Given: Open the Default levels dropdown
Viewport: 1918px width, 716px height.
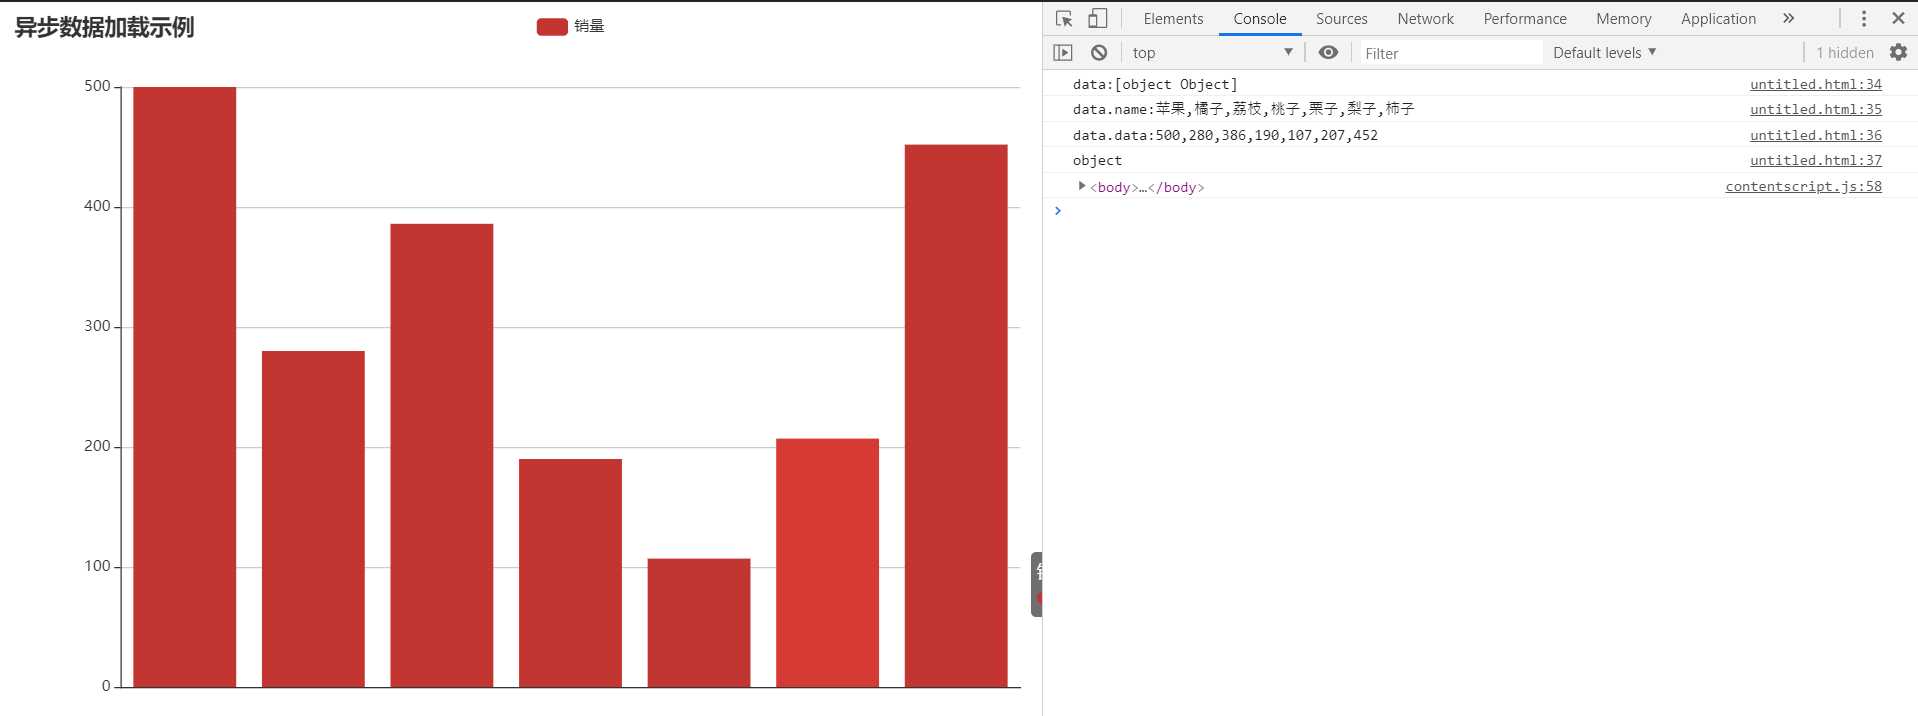Looking at the screenshot, I should (1604, 53).
